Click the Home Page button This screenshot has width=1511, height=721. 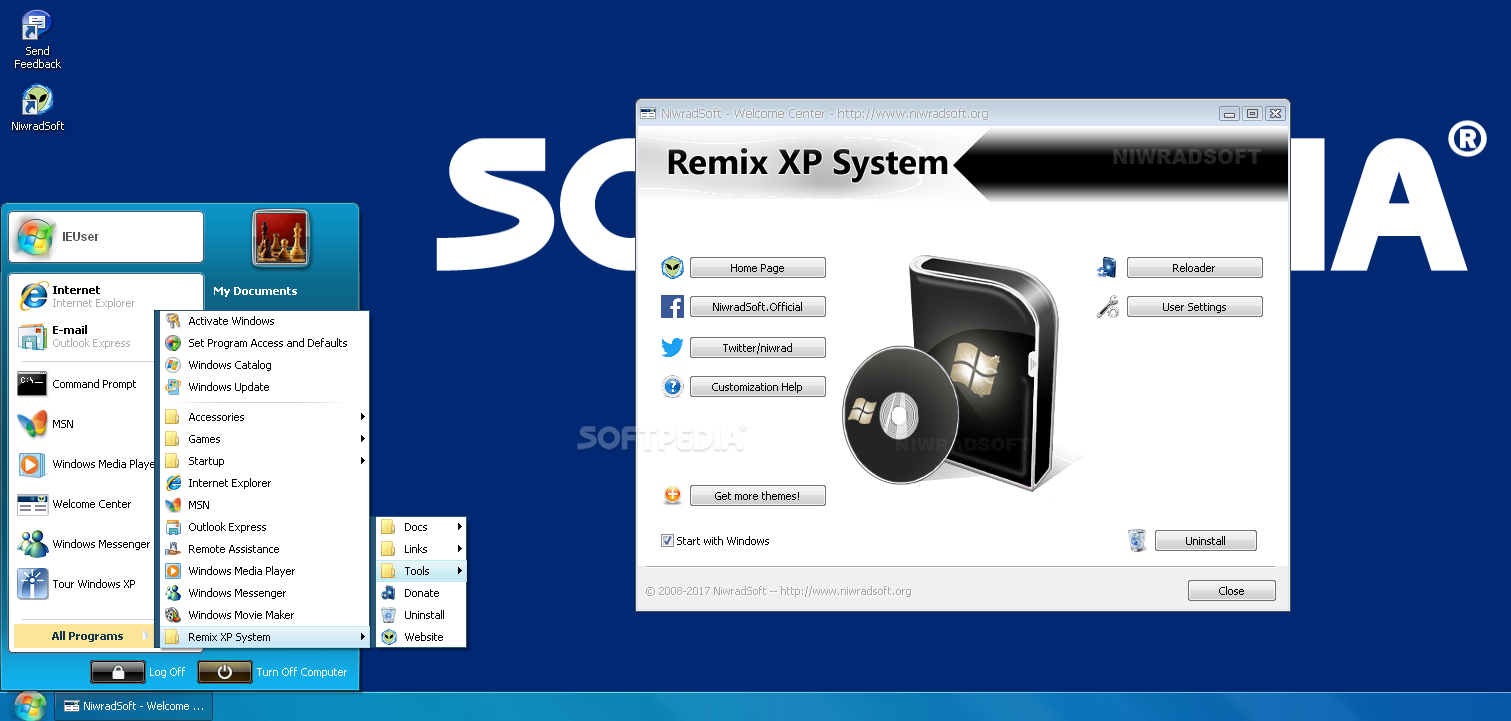click(x=757, y=268)
